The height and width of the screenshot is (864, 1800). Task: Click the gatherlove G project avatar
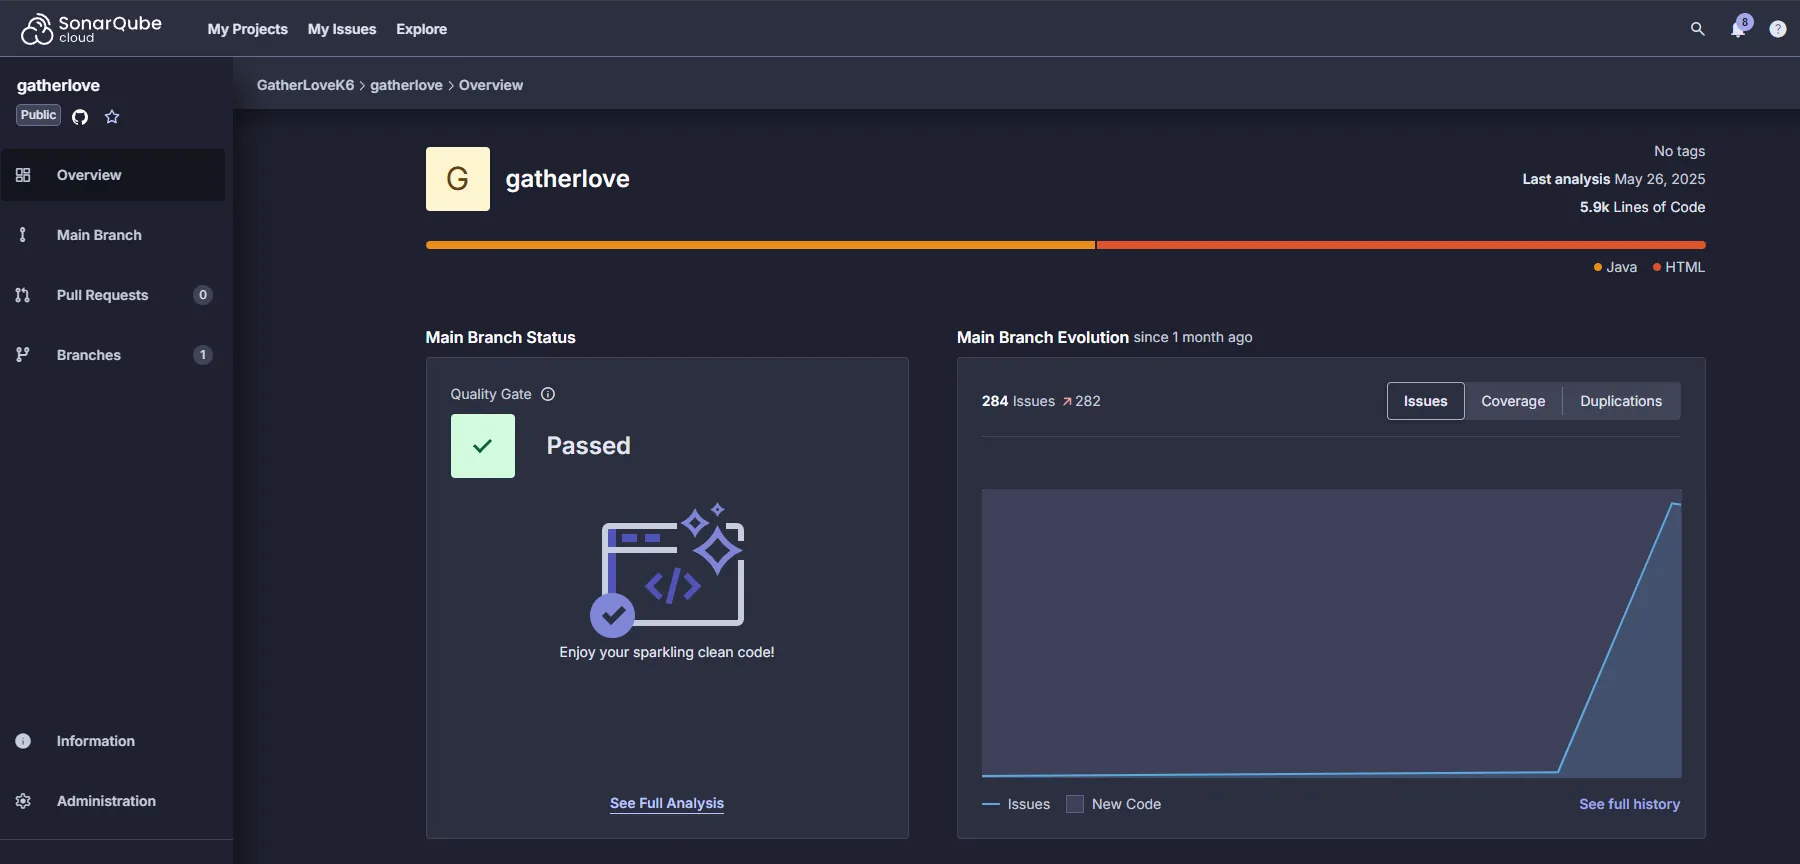[458, 179]
